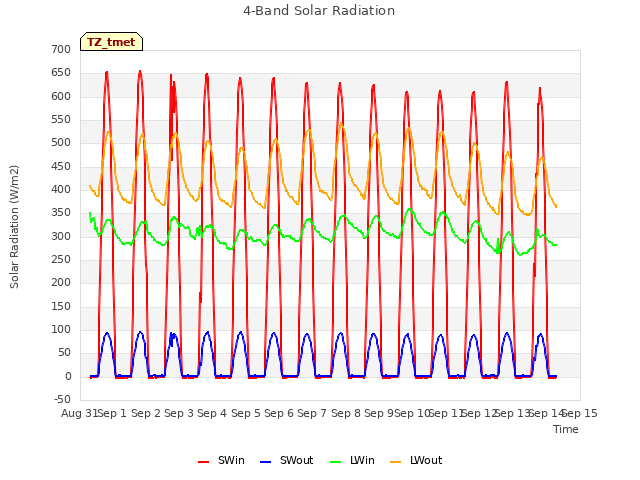Screen dimensions: 640x480
Task: Click the 500 y-axis tick label
Action: [61, 142]
